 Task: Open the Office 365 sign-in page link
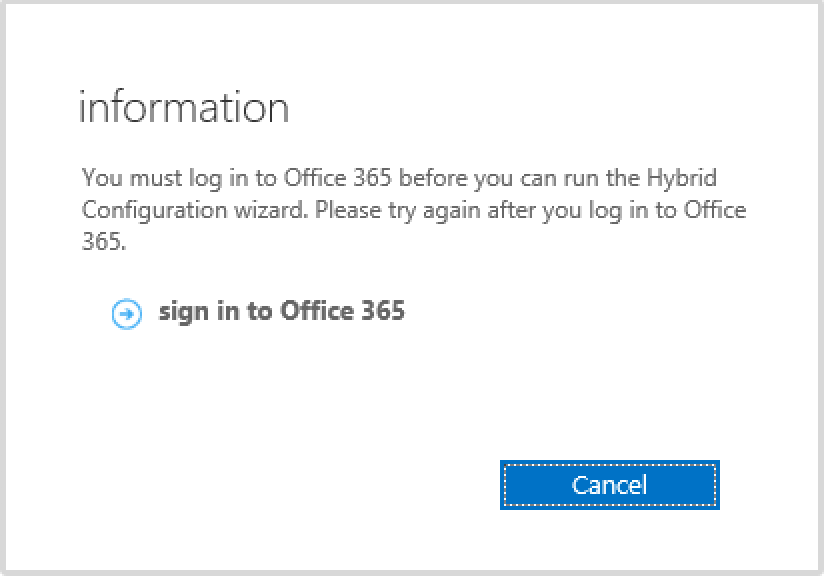(x=281, y=311)
